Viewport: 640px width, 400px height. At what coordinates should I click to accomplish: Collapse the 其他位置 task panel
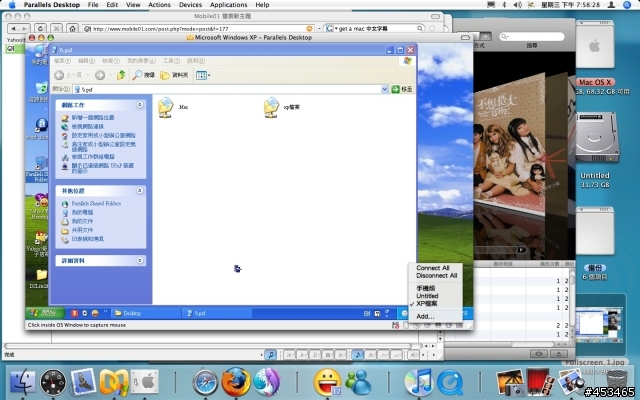click(140, 191)
